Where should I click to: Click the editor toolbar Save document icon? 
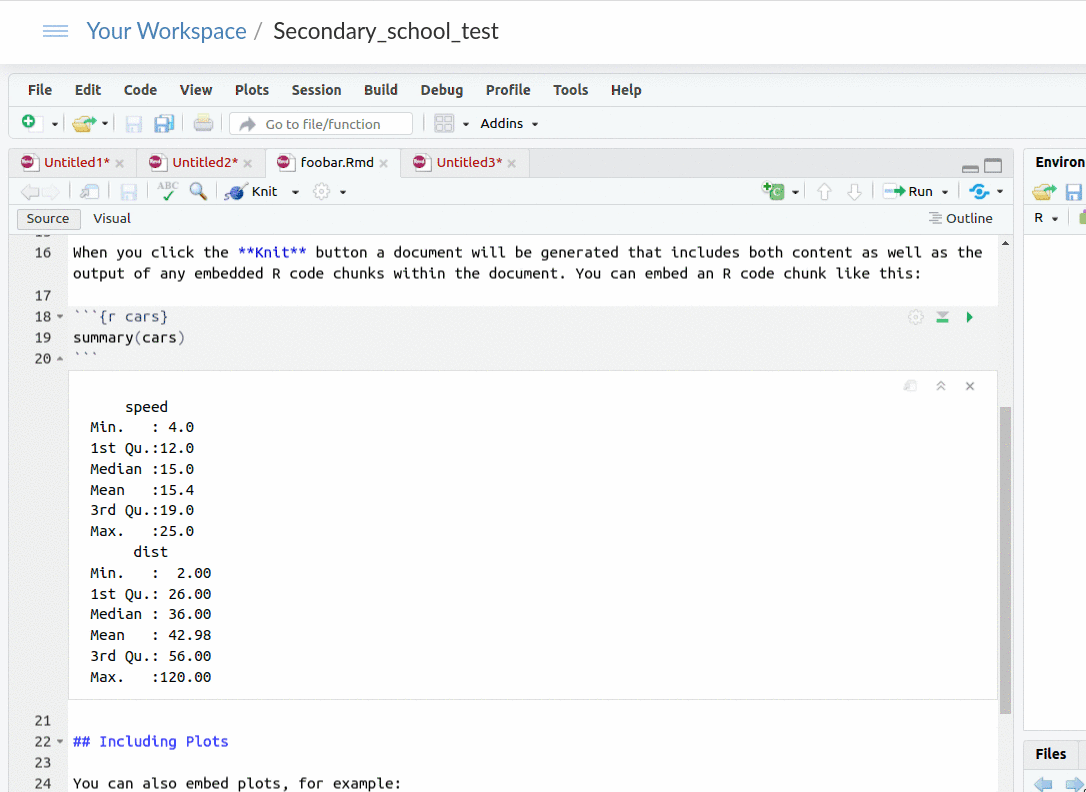(x=129, y=192)
